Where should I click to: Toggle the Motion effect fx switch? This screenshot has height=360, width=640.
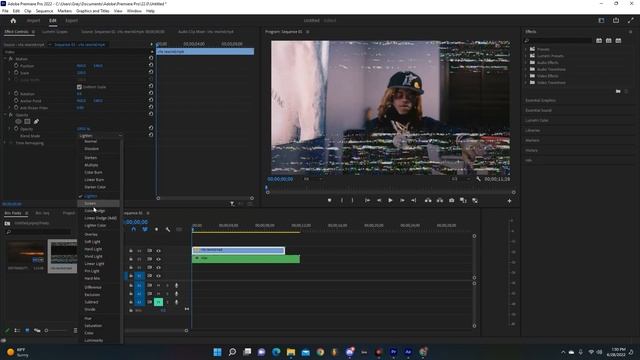click(x=11, y=59)
